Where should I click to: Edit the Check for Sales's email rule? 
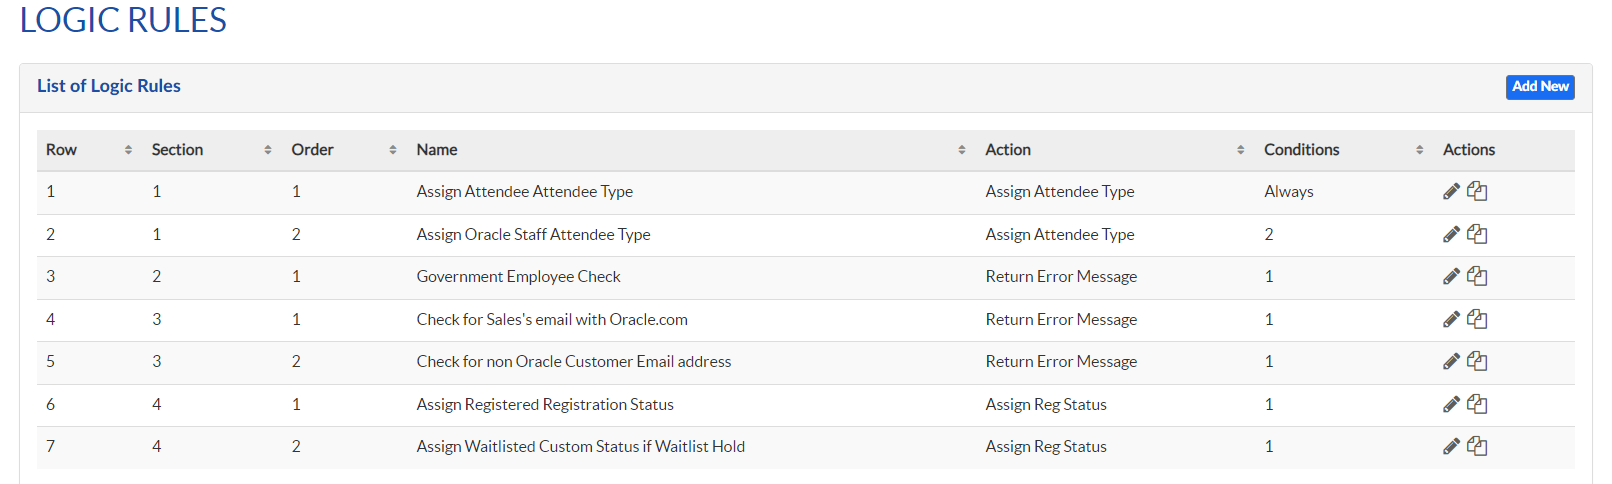click(1451, 319)
